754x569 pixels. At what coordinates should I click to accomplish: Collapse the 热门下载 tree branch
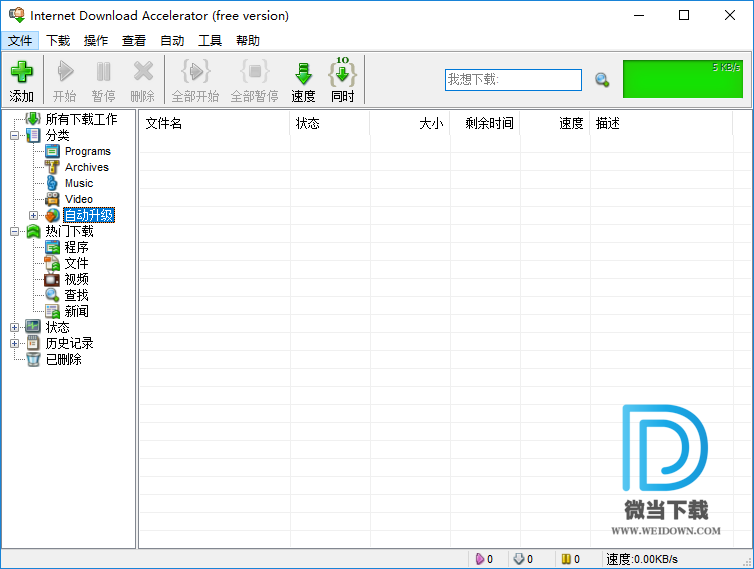14,231
